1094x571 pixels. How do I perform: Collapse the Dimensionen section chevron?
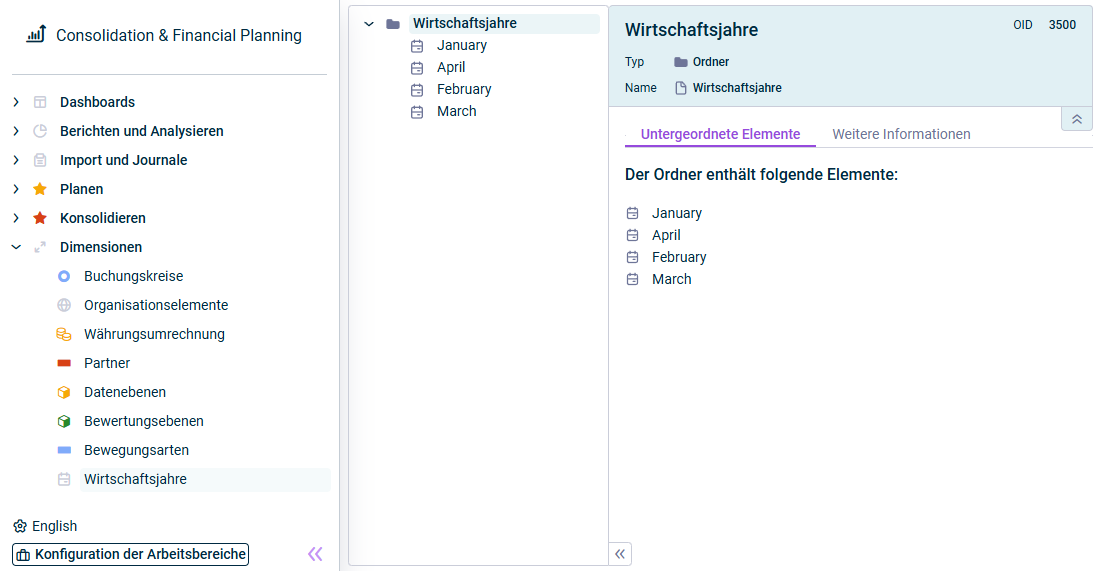pos(16,247)
